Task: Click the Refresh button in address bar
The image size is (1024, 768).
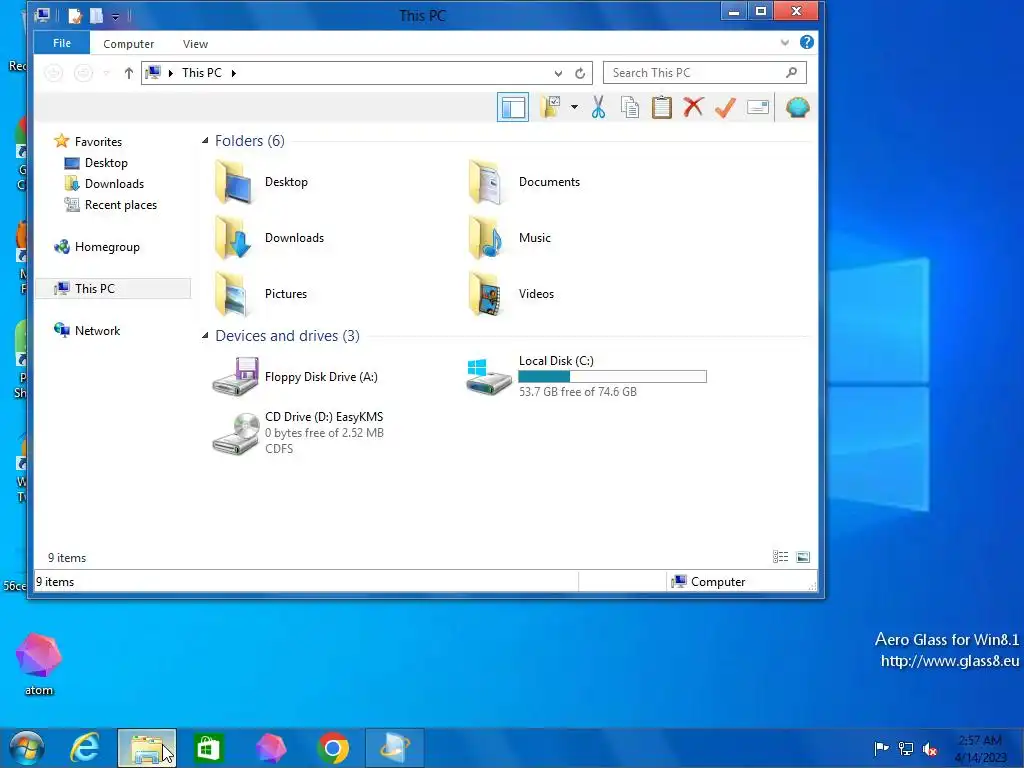Action: pyautogui.click(x=580, y=73)
